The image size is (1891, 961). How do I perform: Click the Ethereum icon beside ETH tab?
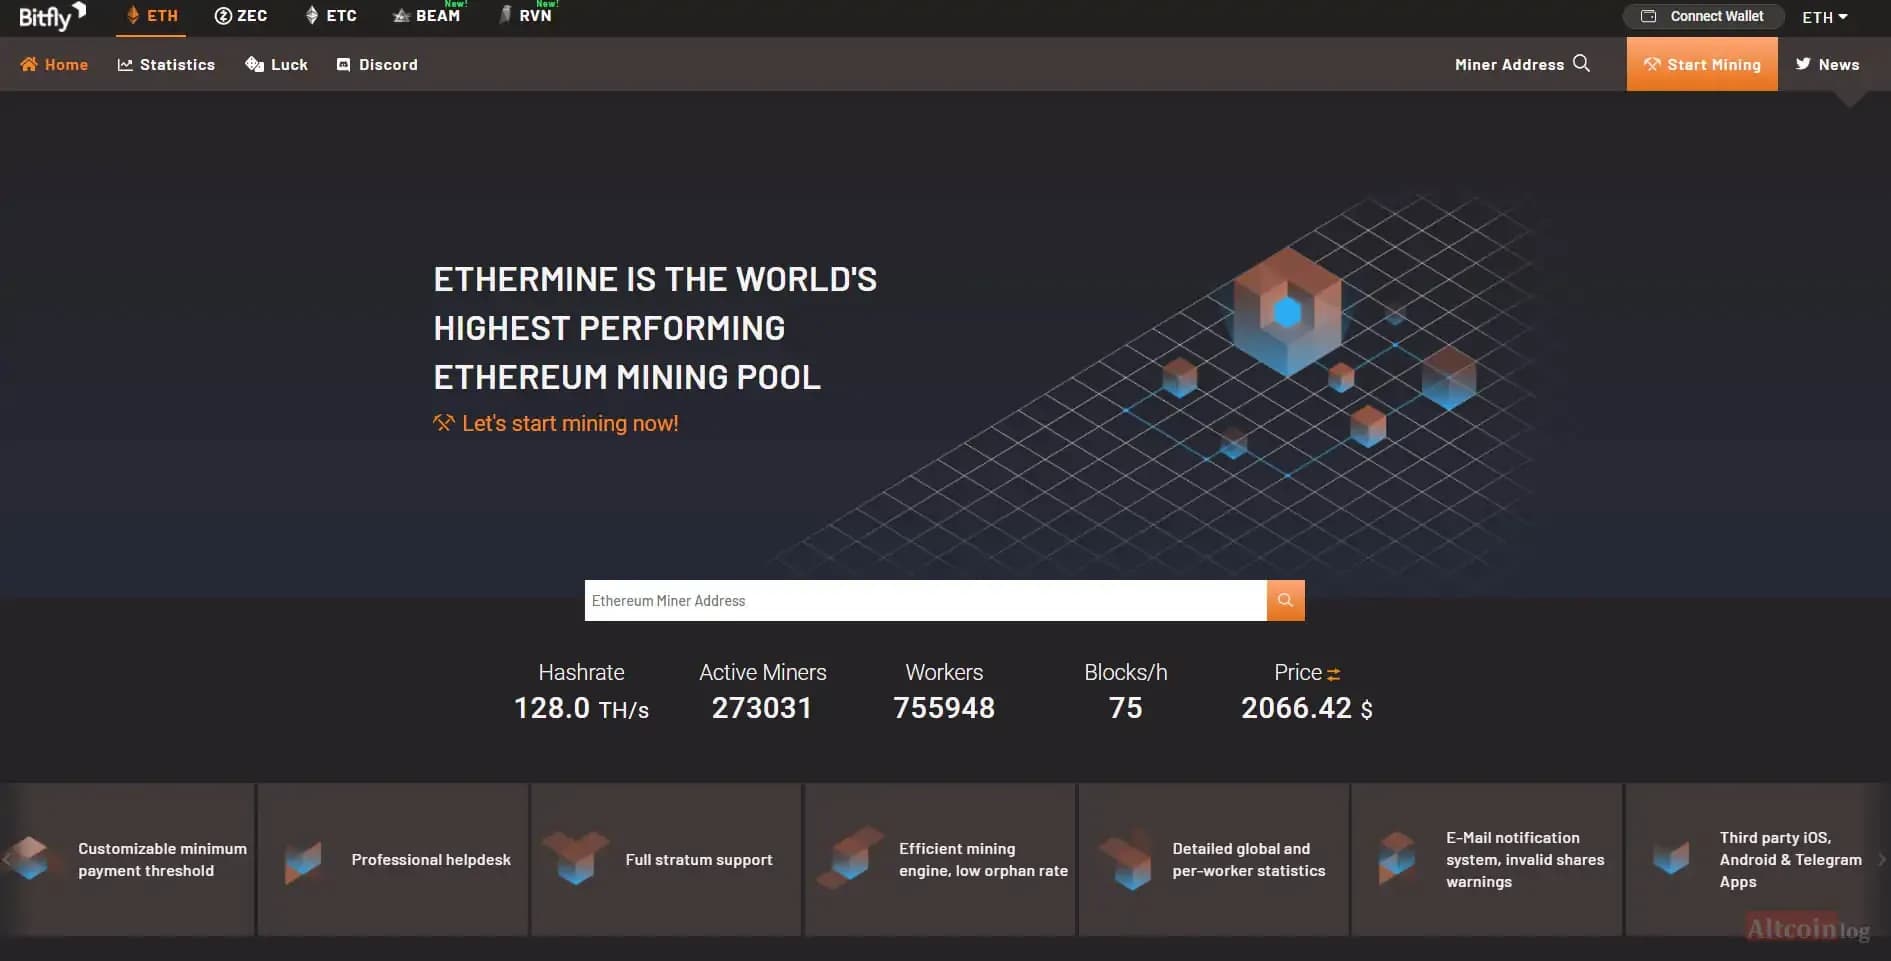coord(133,15)
